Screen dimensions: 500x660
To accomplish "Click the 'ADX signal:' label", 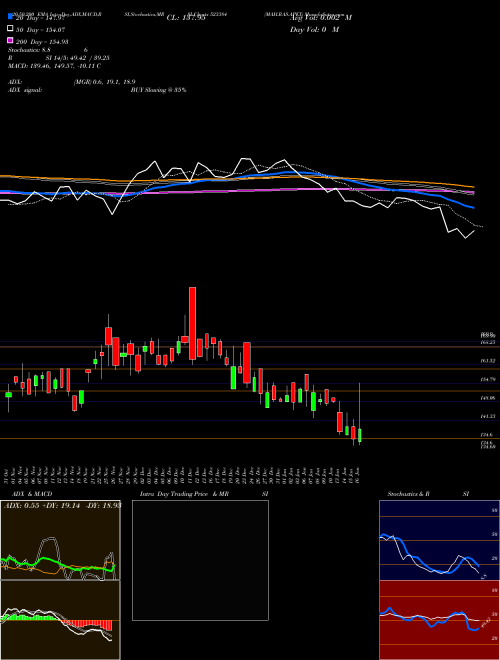I will coord(25,90).
